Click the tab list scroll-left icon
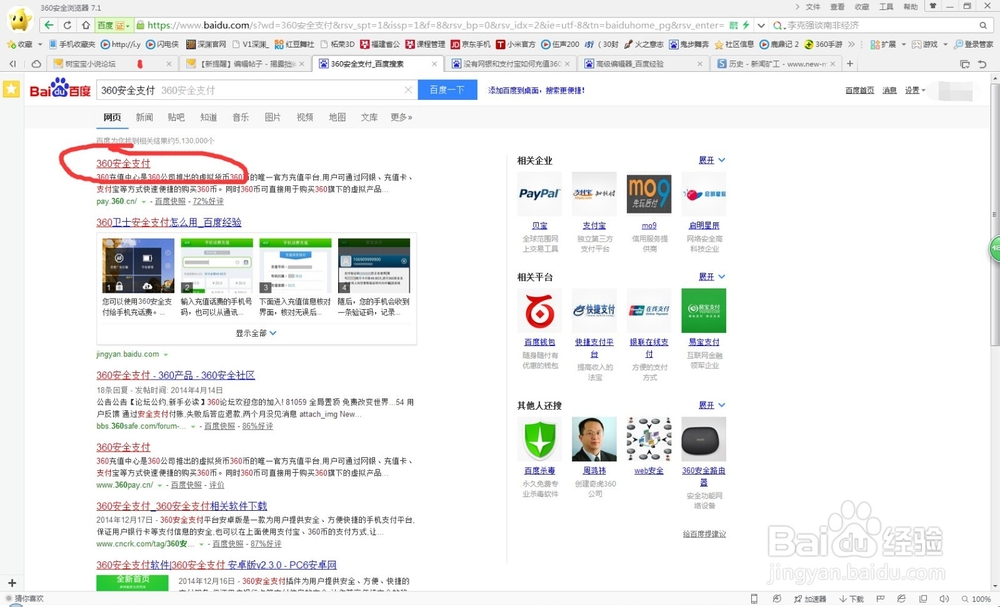The height and width of the screenshot is (607, 1000). point(13,64)
